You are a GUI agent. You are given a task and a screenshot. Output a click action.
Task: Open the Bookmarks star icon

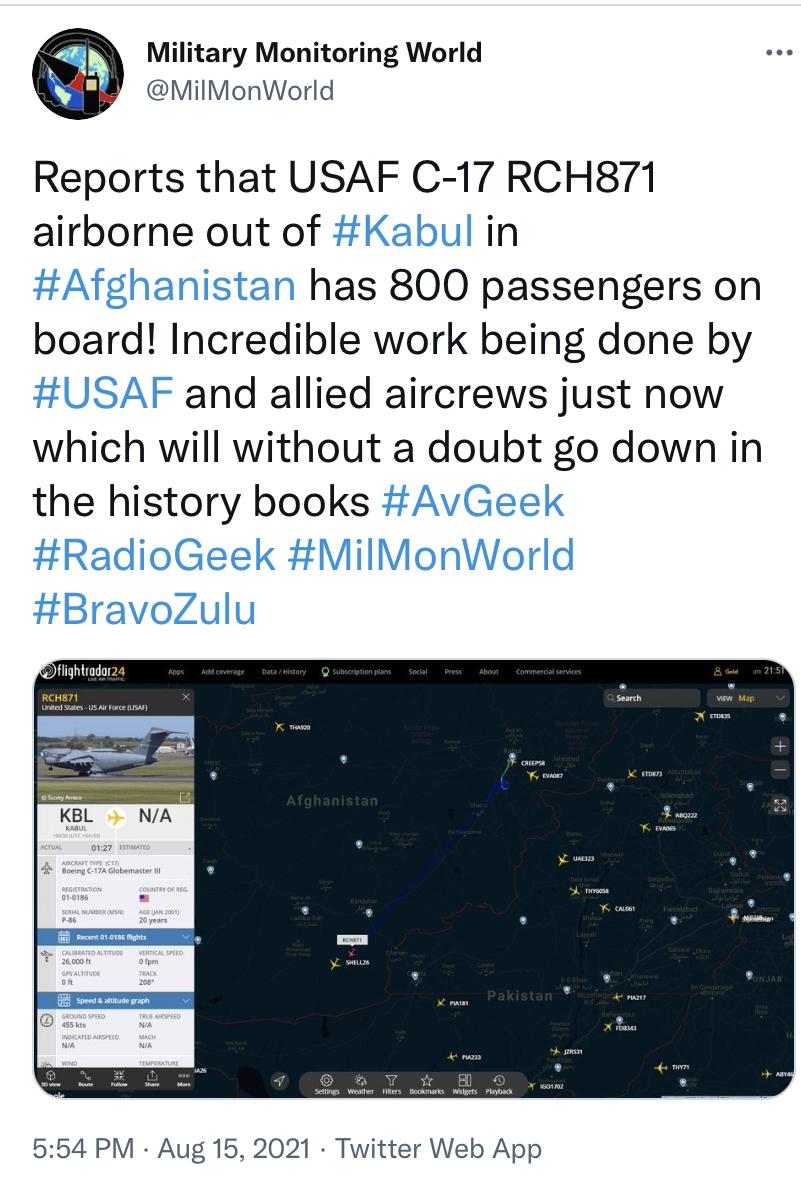point(427,1084)
